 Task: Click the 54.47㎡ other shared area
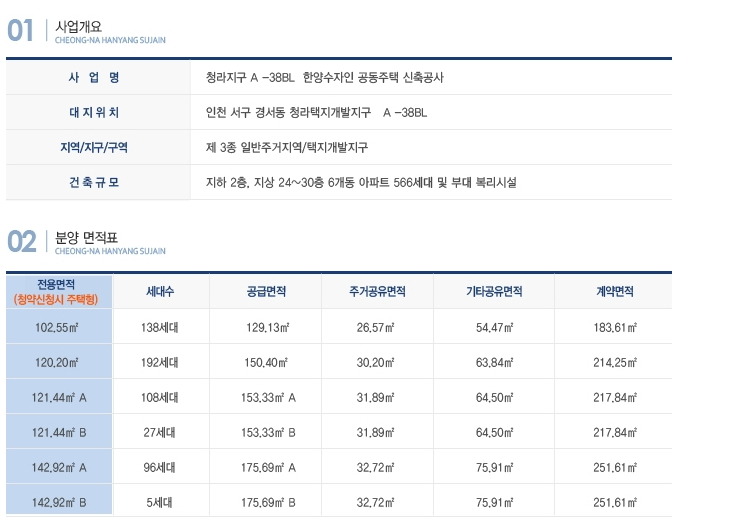pos(494,327)
